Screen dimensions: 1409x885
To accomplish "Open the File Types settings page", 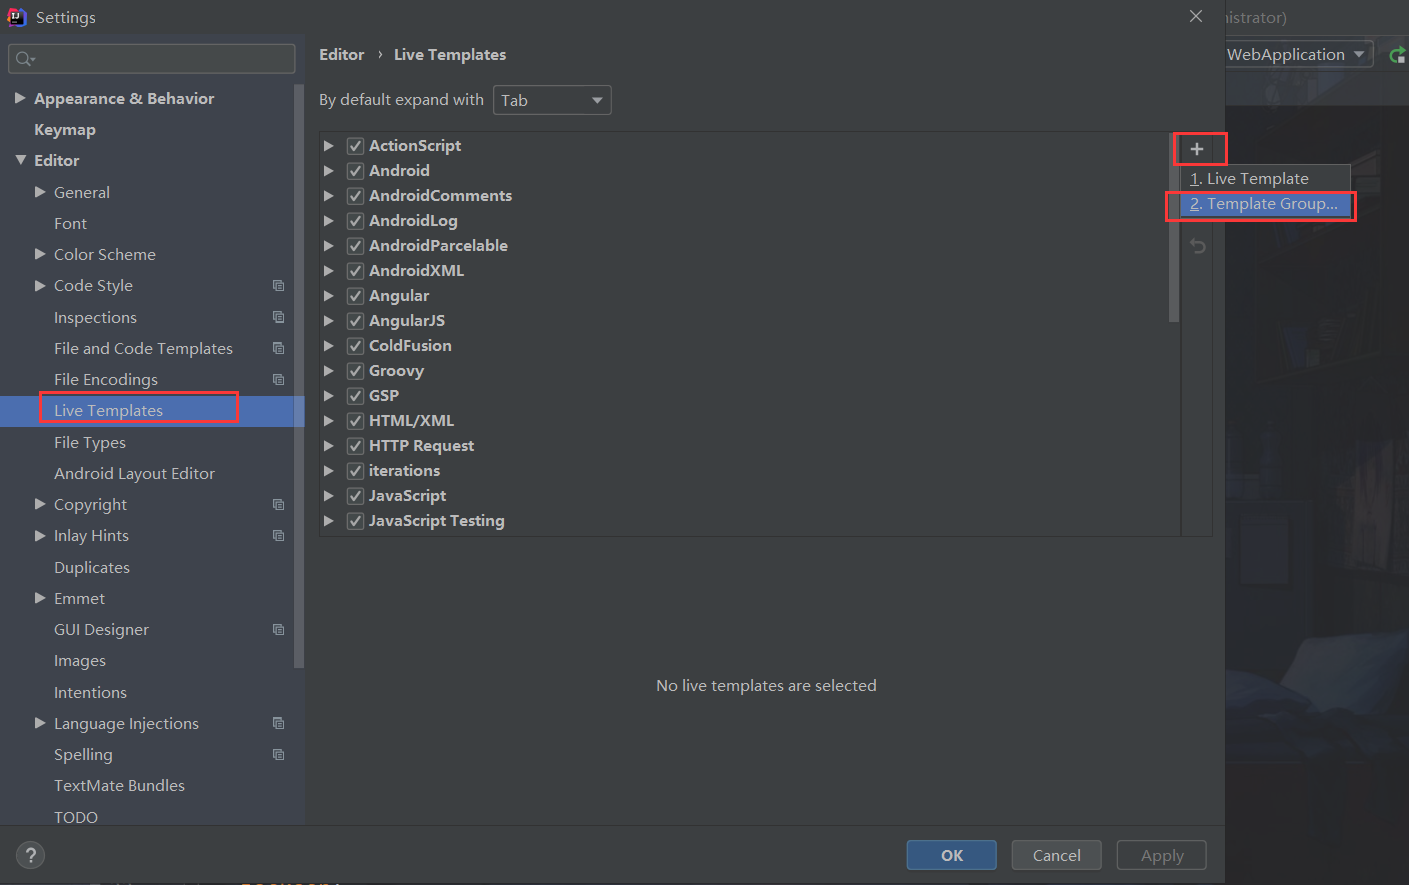I will pos(90,442).
